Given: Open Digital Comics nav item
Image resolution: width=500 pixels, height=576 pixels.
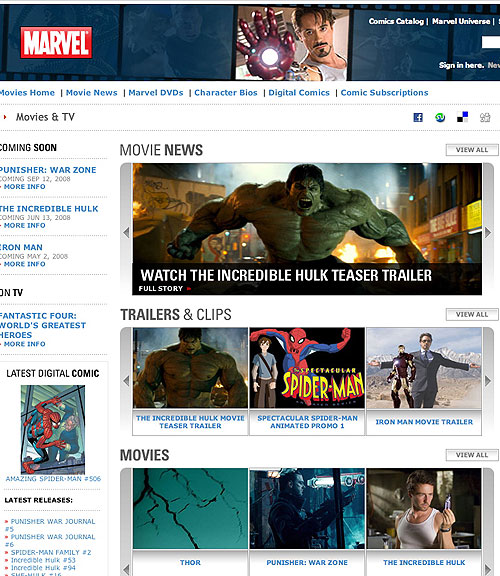Looking at the screenshot, I should click(299, 93).
